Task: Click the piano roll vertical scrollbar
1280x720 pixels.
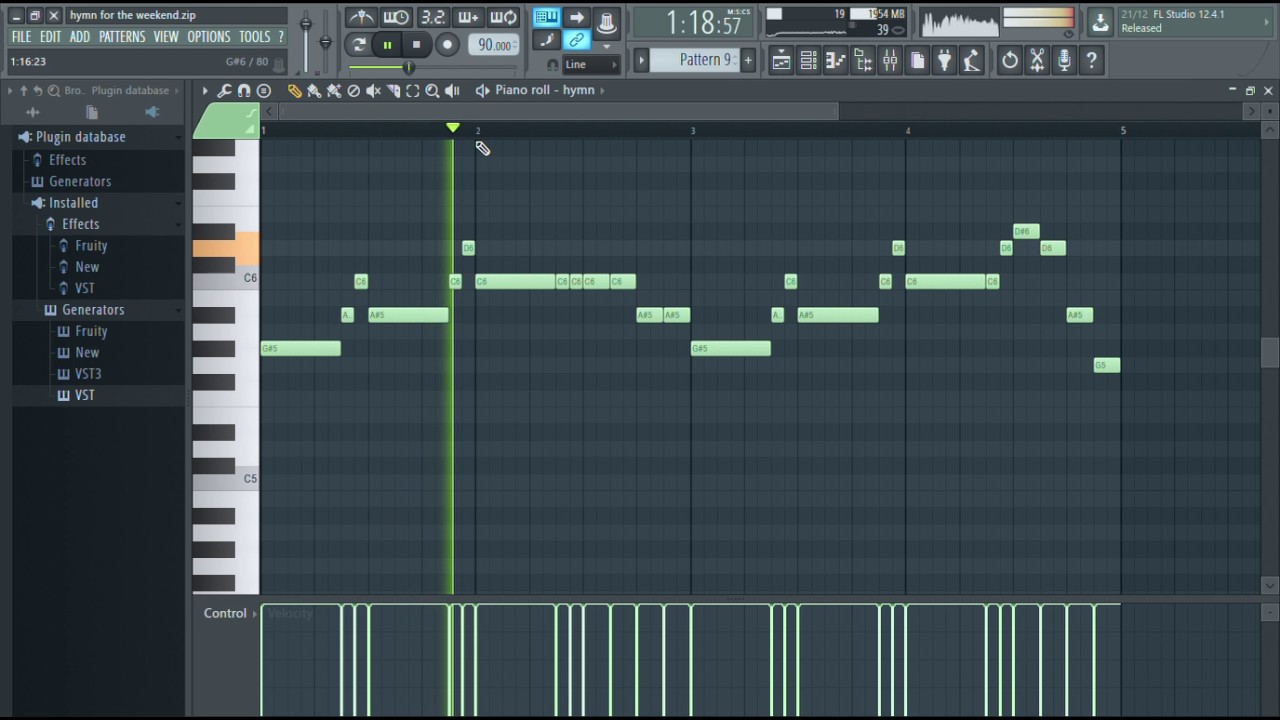Action: tap(1270, 355)
